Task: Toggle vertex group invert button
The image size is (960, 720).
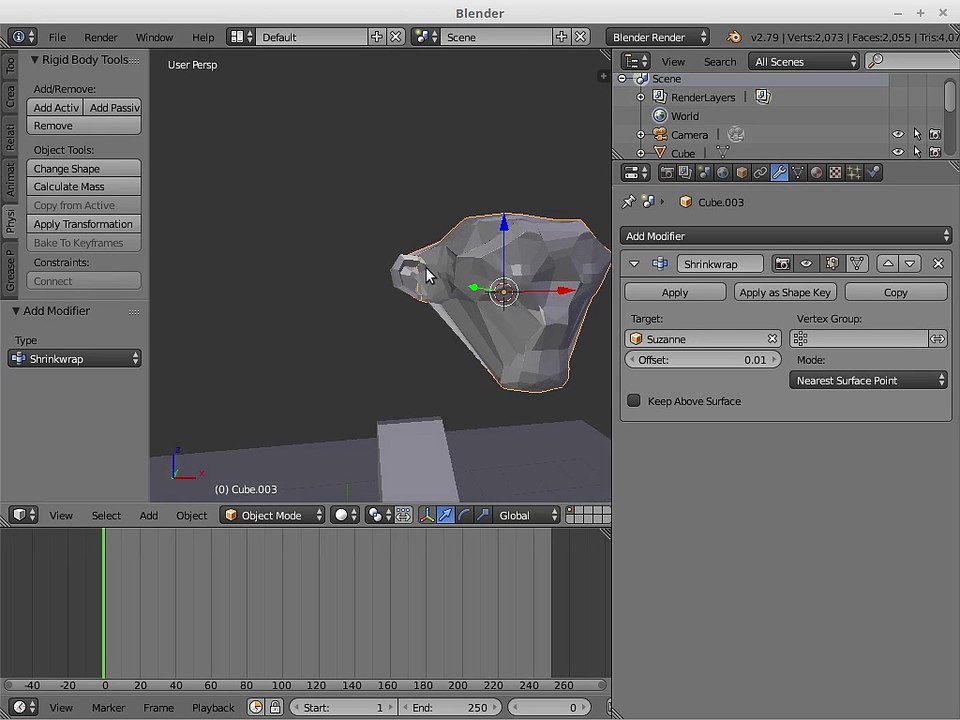Action: (x=937, y=339)
